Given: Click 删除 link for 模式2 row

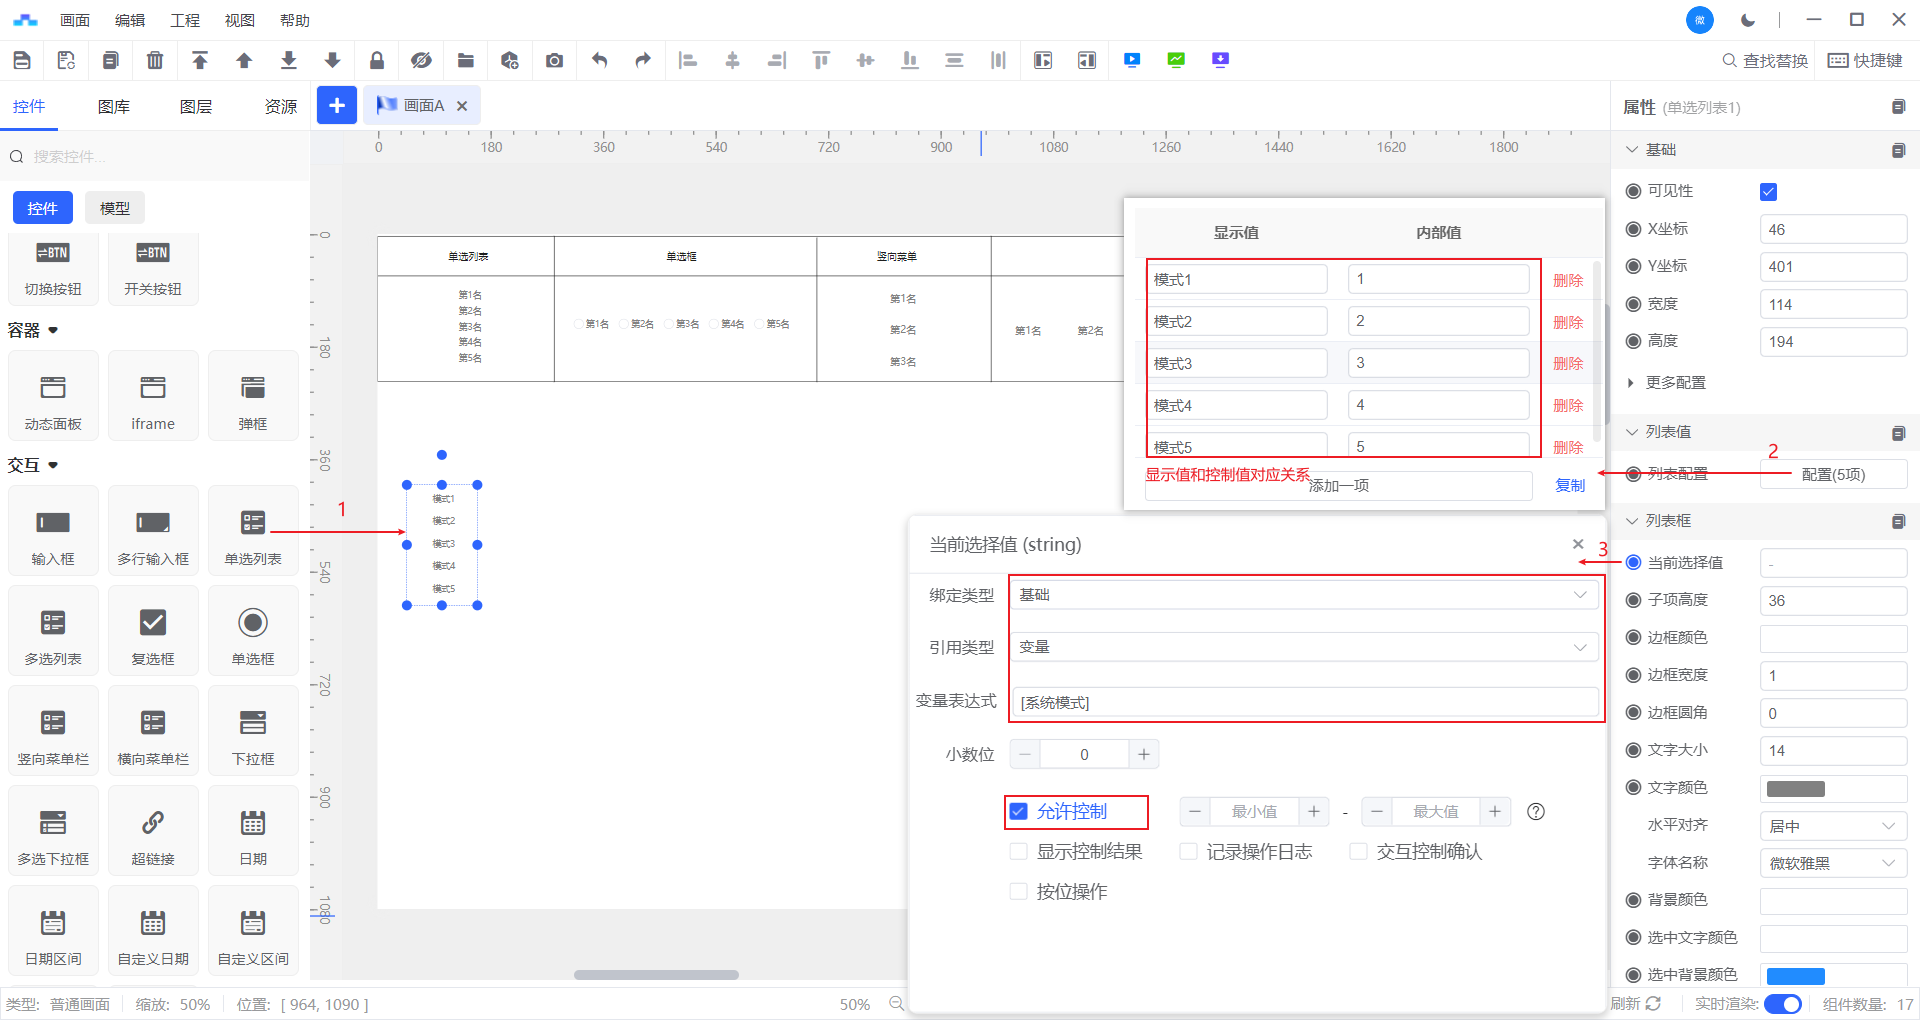Looking at the screenshot, I should click(1567, 322).
